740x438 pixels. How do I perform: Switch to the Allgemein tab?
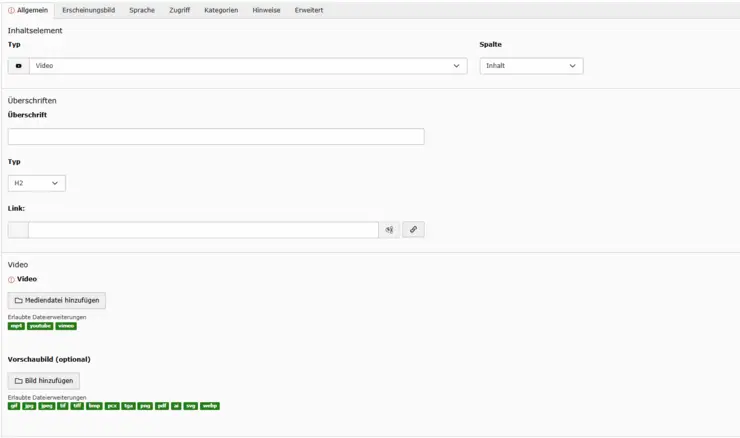[x=28, y=10]
